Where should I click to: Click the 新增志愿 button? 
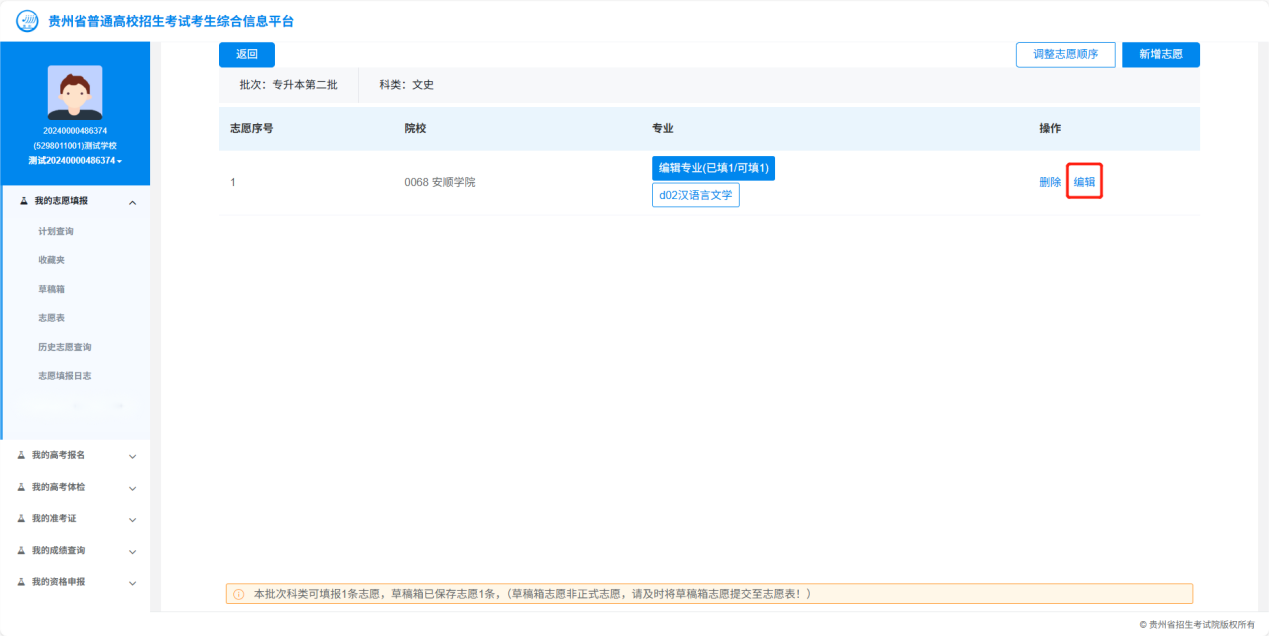click(1160, 54)
